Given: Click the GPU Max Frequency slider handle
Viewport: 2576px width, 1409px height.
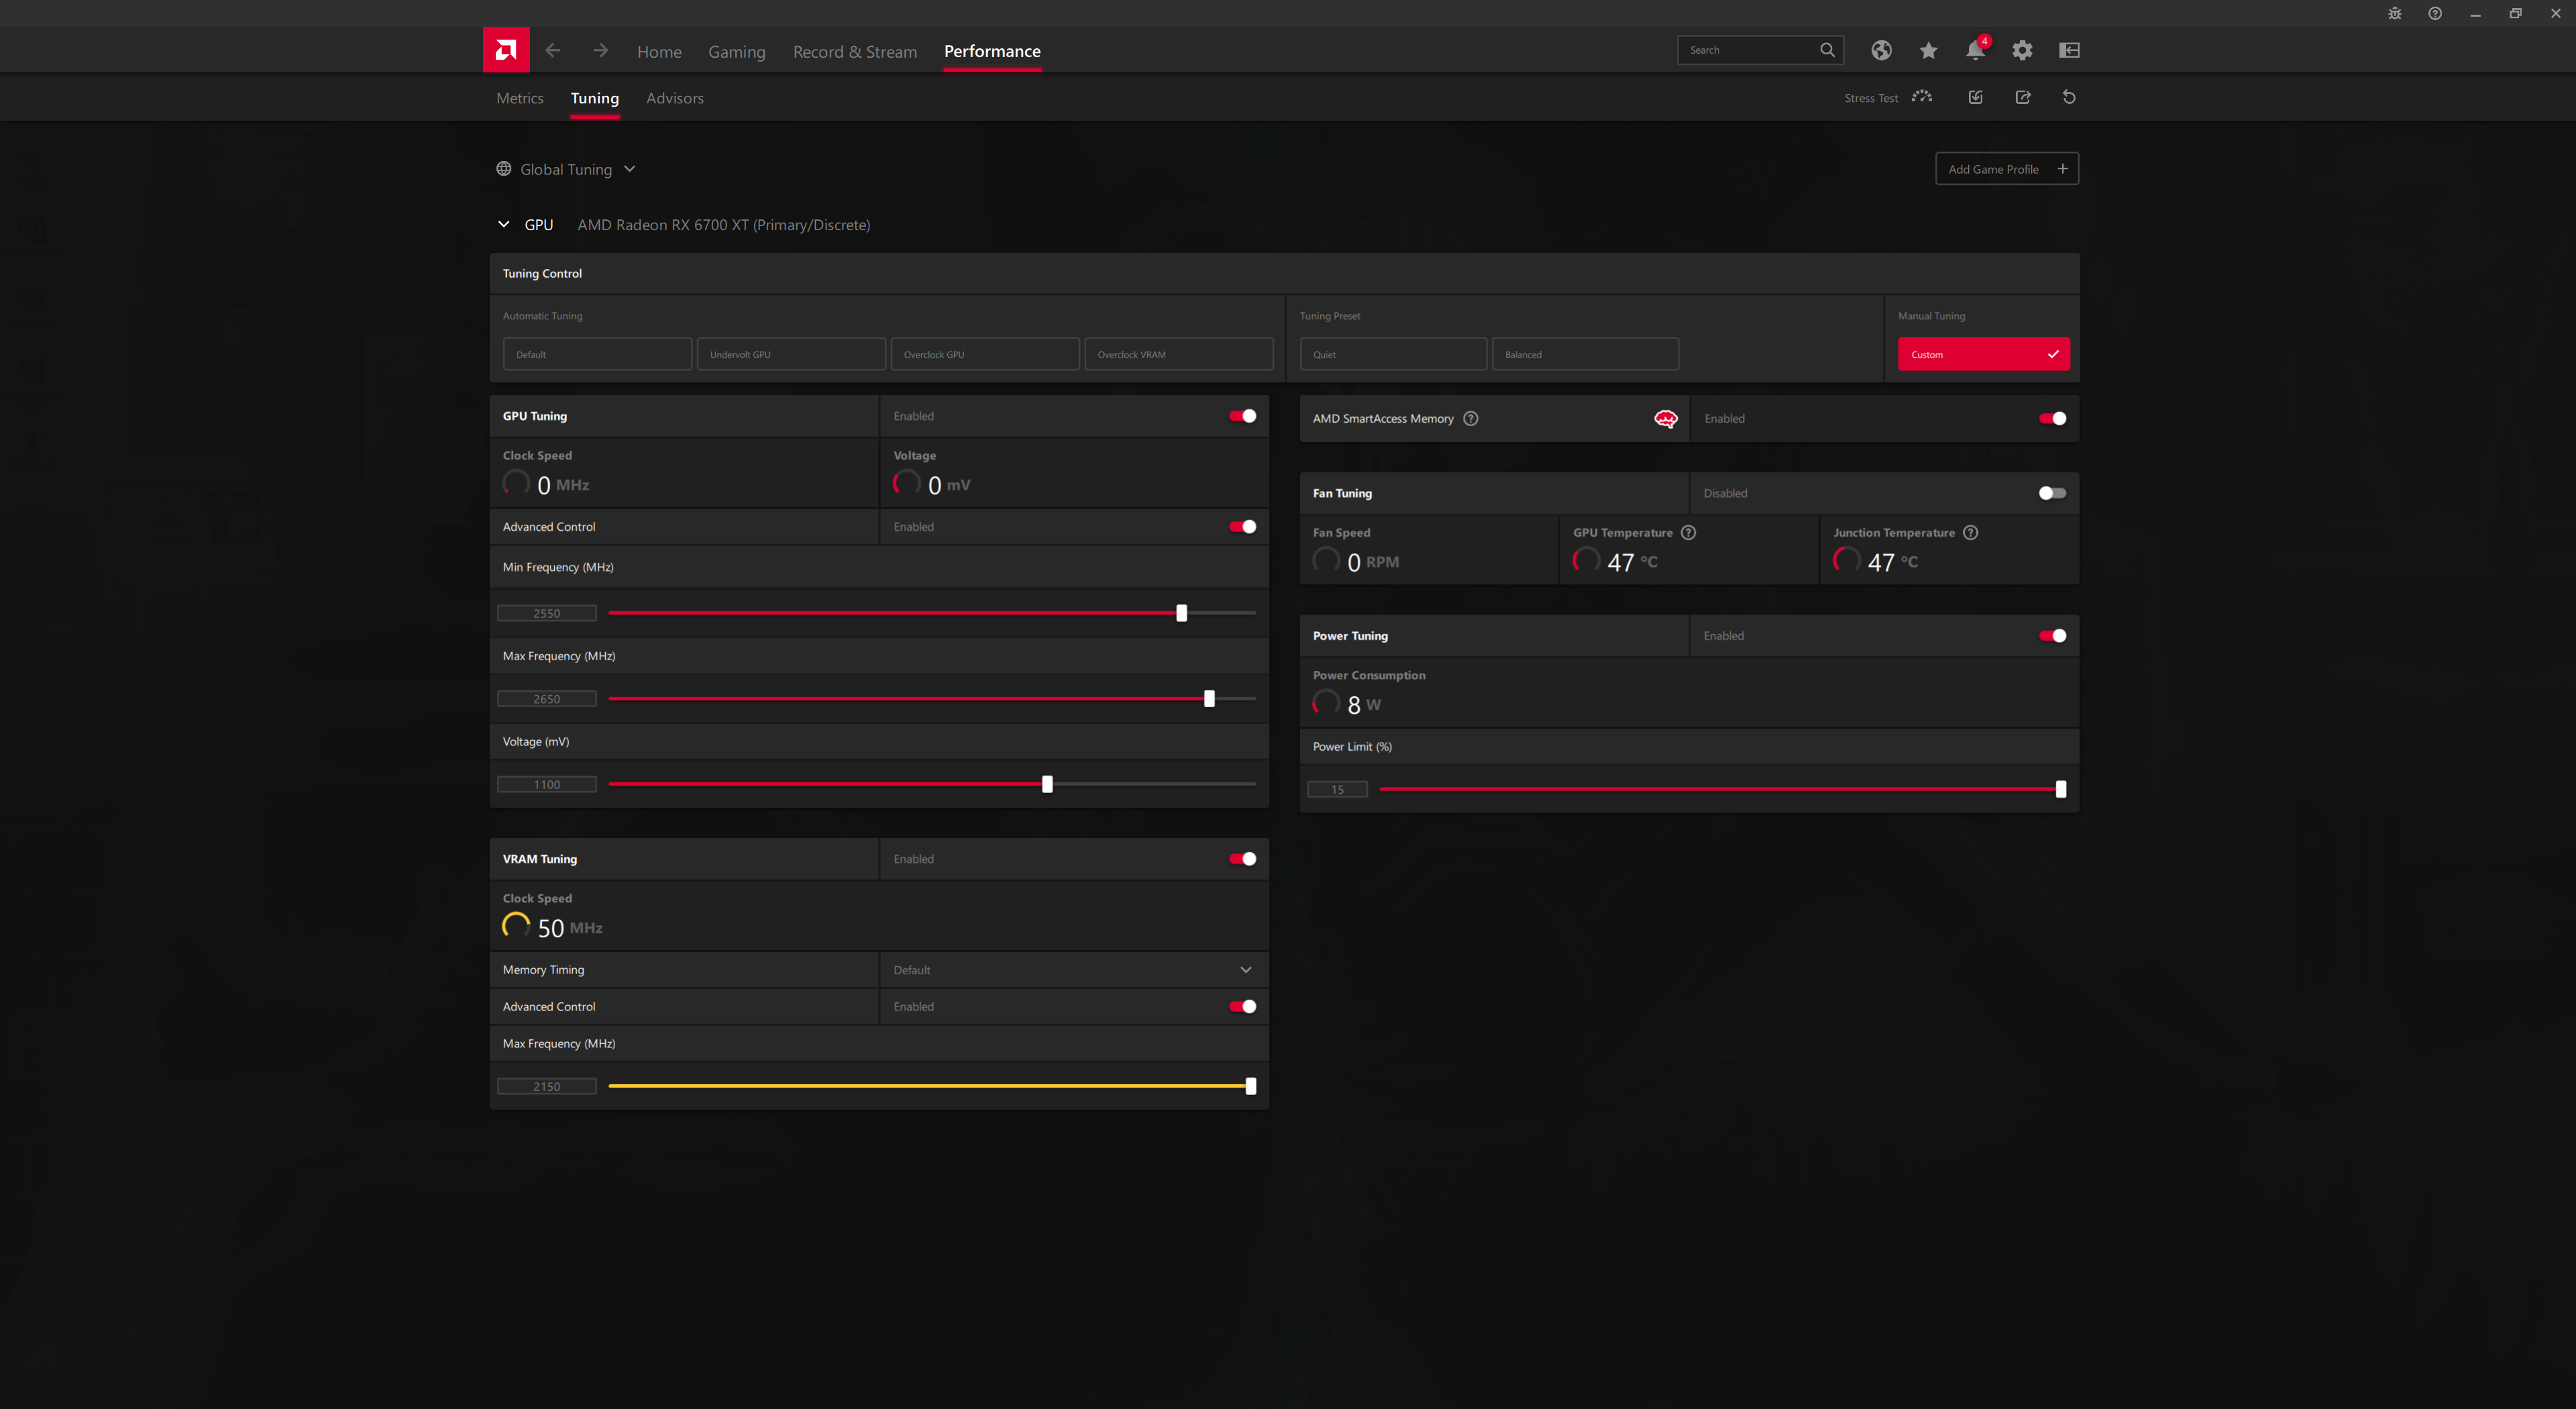Looking at the screenshot, I should (1209, 698).
